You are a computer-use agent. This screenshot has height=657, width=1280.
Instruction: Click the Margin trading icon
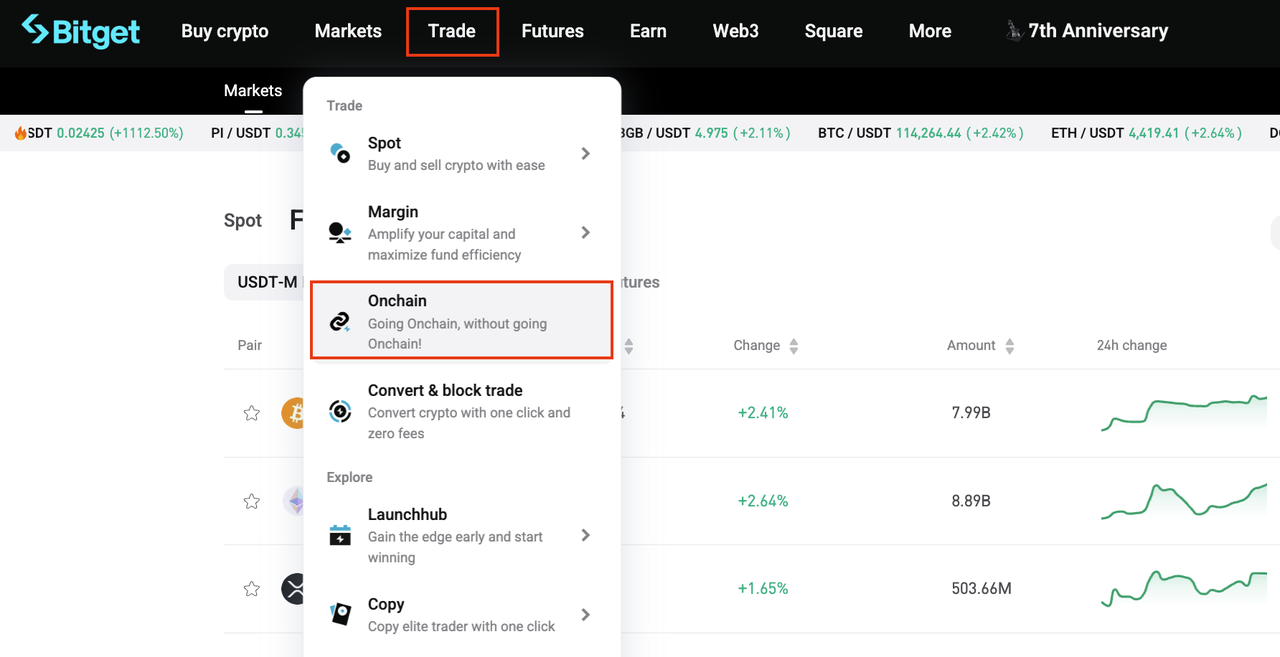pos(340,233)
